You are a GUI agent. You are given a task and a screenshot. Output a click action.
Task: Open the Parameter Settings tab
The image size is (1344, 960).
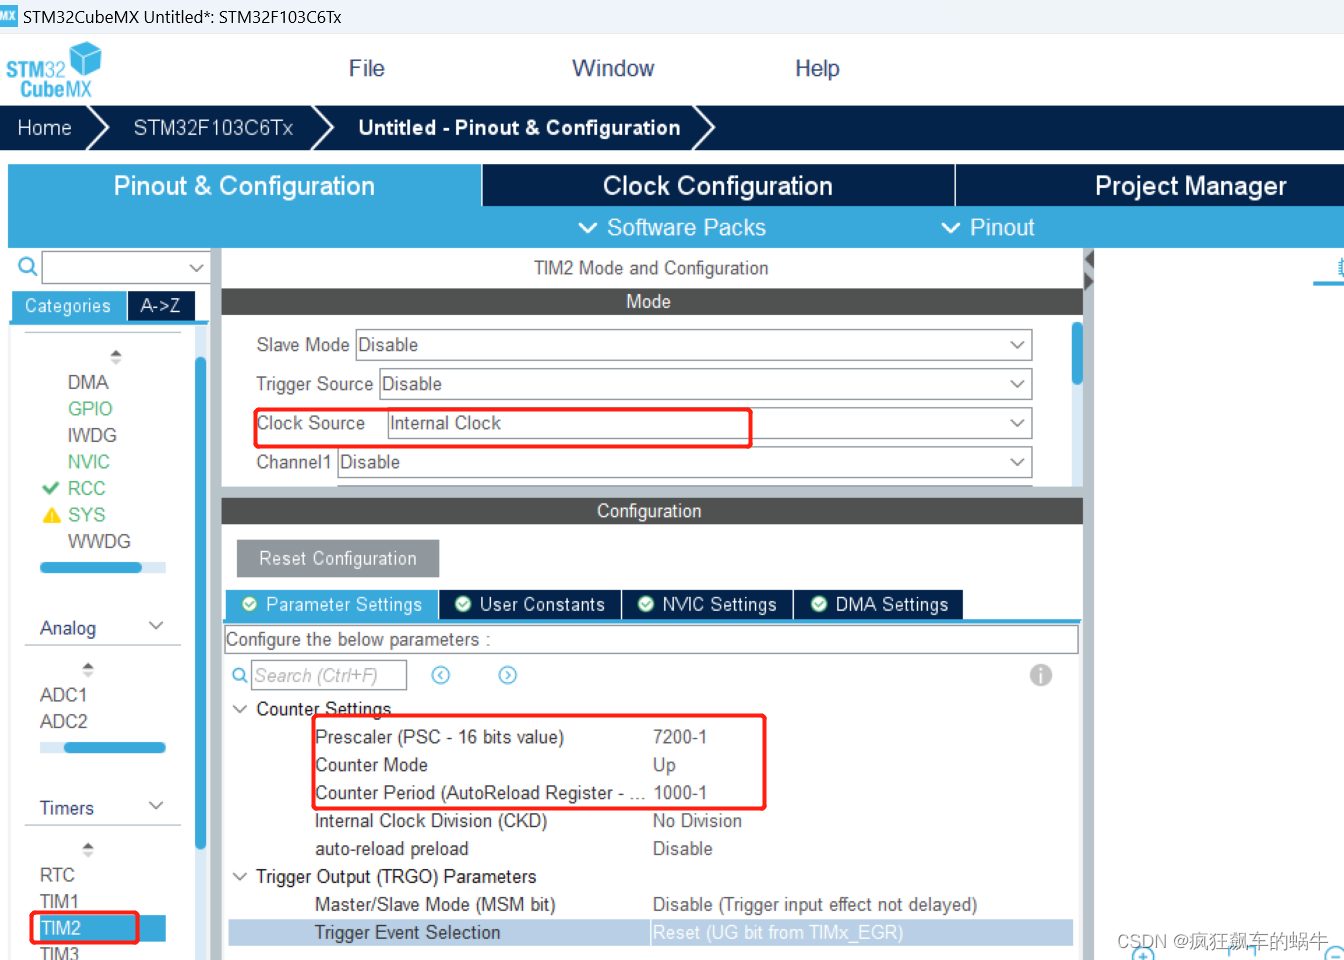pyautogui.click(x=332, y=604)
